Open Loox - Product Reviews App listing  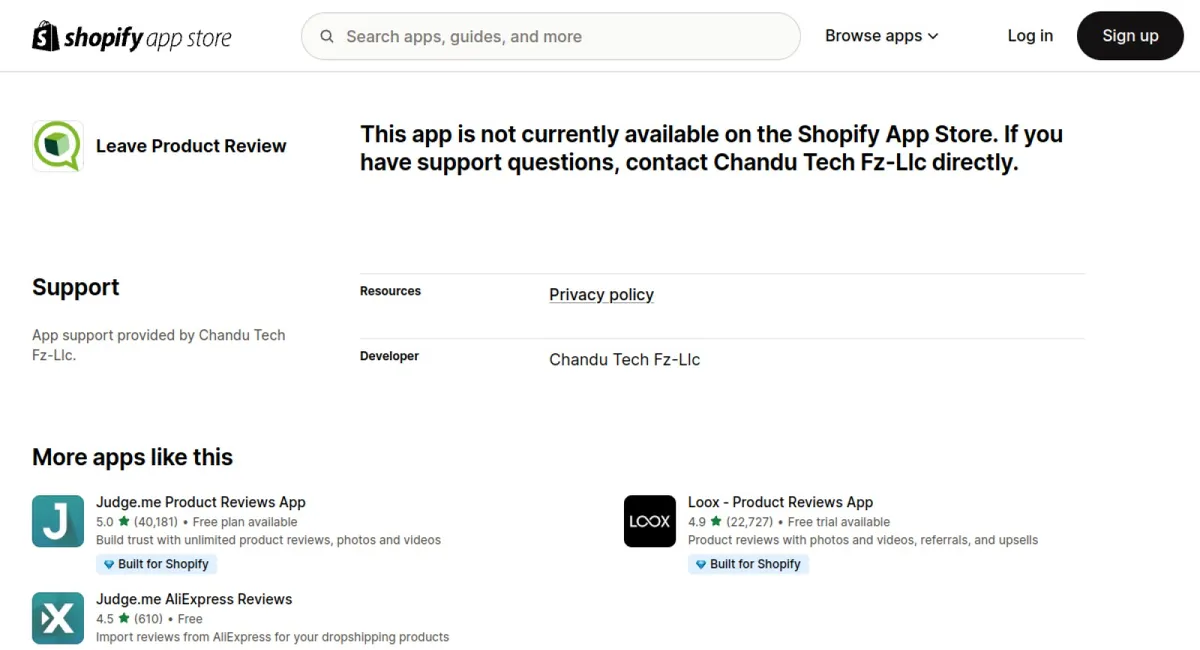point(780,502)
